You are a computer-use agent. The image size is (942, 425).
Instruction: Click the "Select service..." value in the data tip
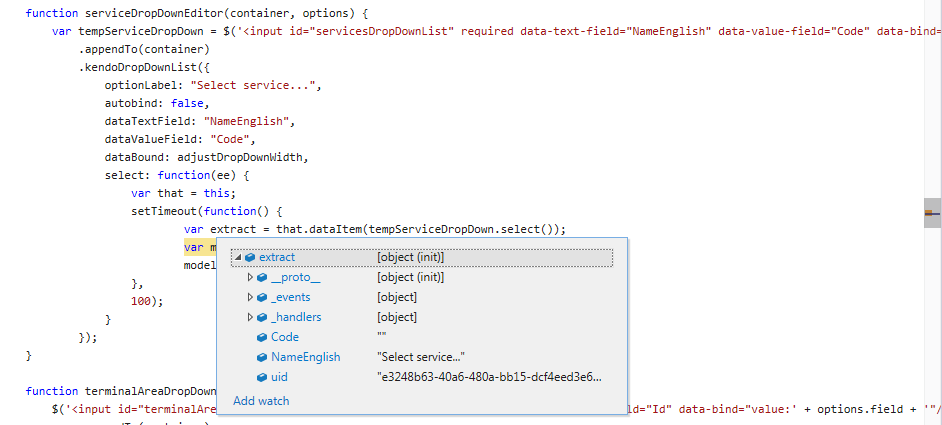(421, 357)
